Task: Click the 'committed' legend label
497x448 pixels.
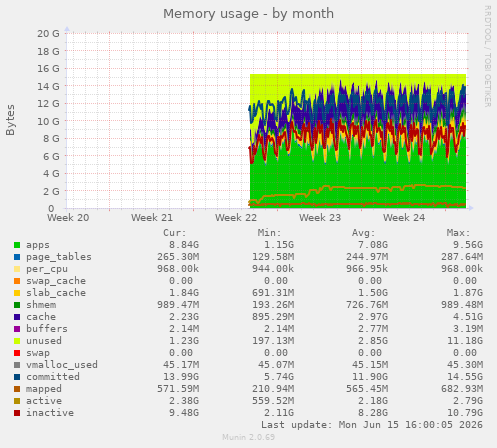Action: coord(53,377)
